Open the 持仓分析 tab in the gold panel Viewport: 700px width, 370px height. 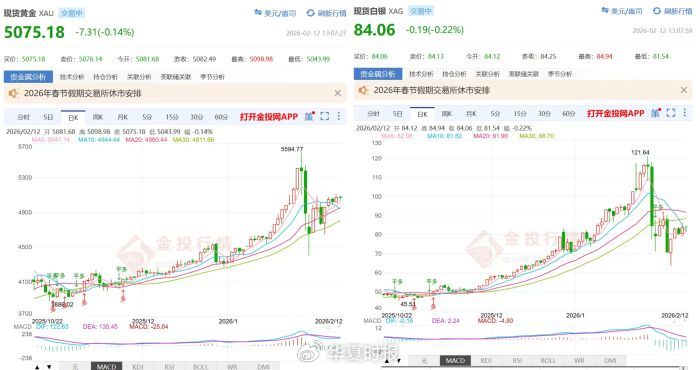105,77
